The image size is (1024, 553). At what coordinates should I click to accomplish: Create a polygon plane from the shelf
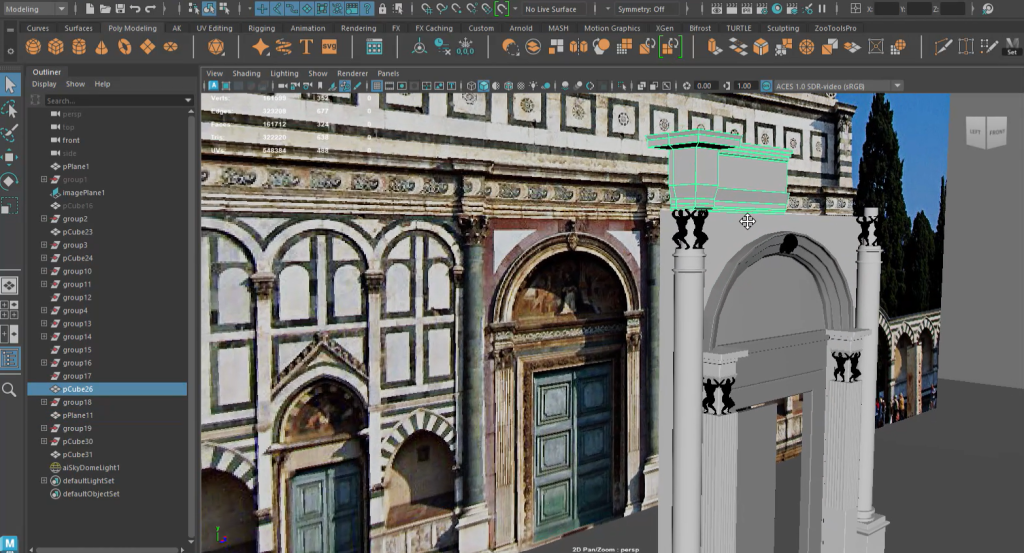coord(148,47)
